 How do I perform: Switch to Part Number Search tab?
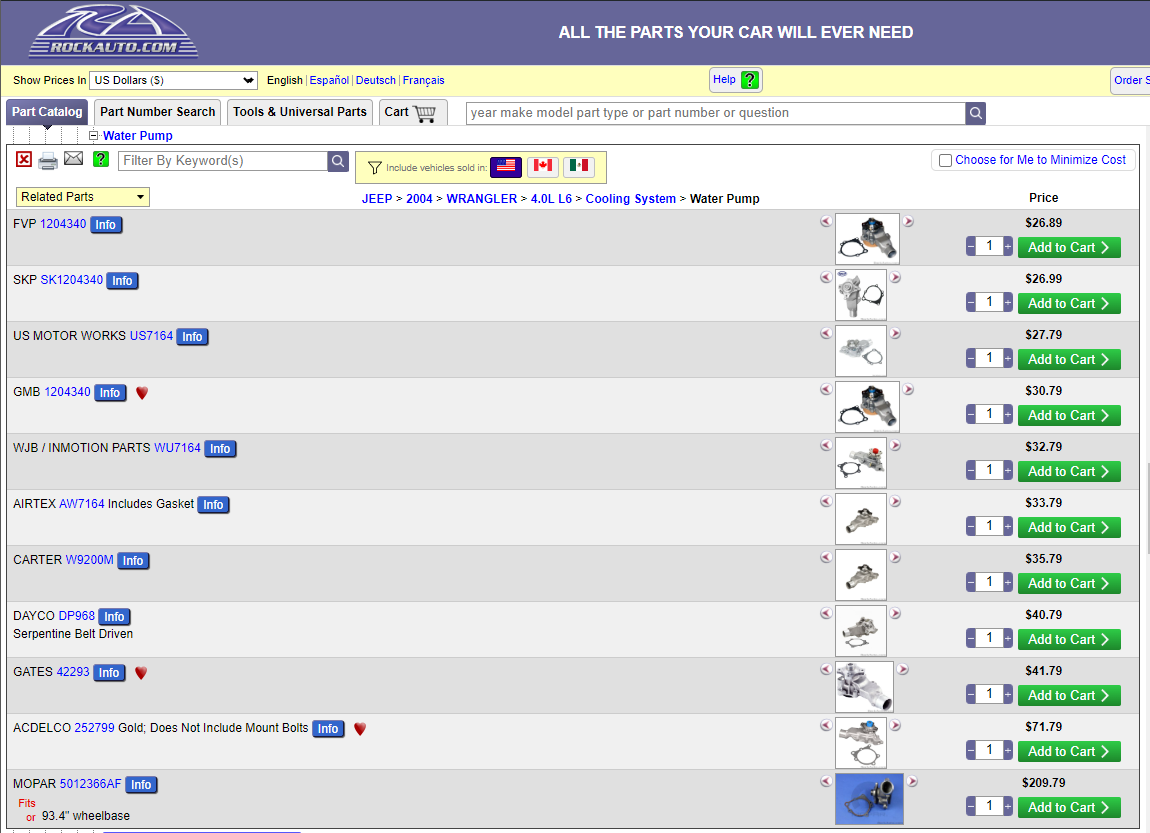[157, 112]
